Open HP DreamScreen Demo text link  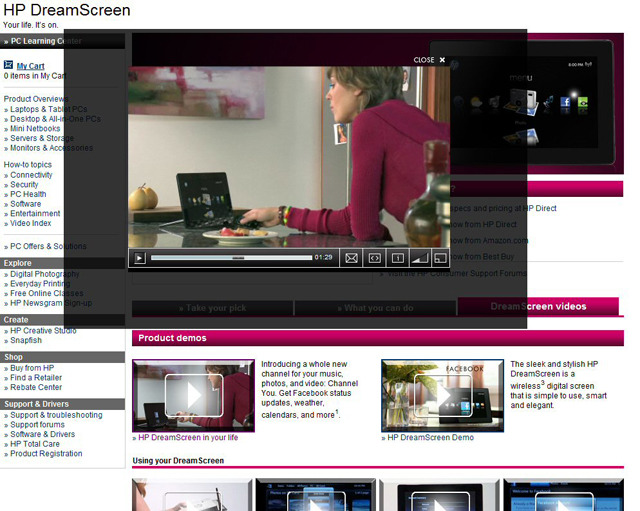pos(430,437)
